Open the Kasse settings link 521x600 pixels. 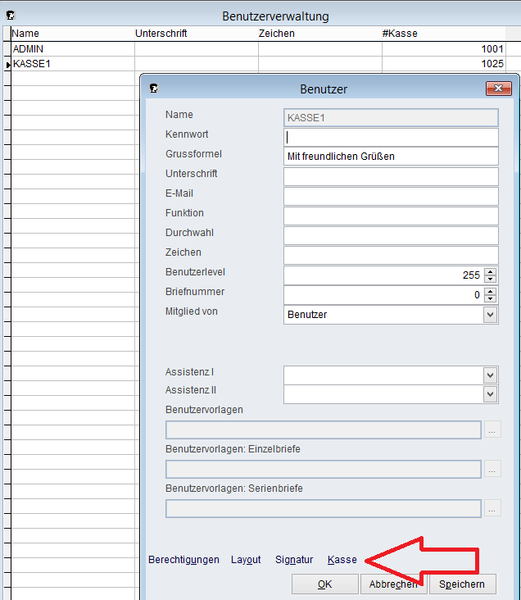click(x=342, y=559)
